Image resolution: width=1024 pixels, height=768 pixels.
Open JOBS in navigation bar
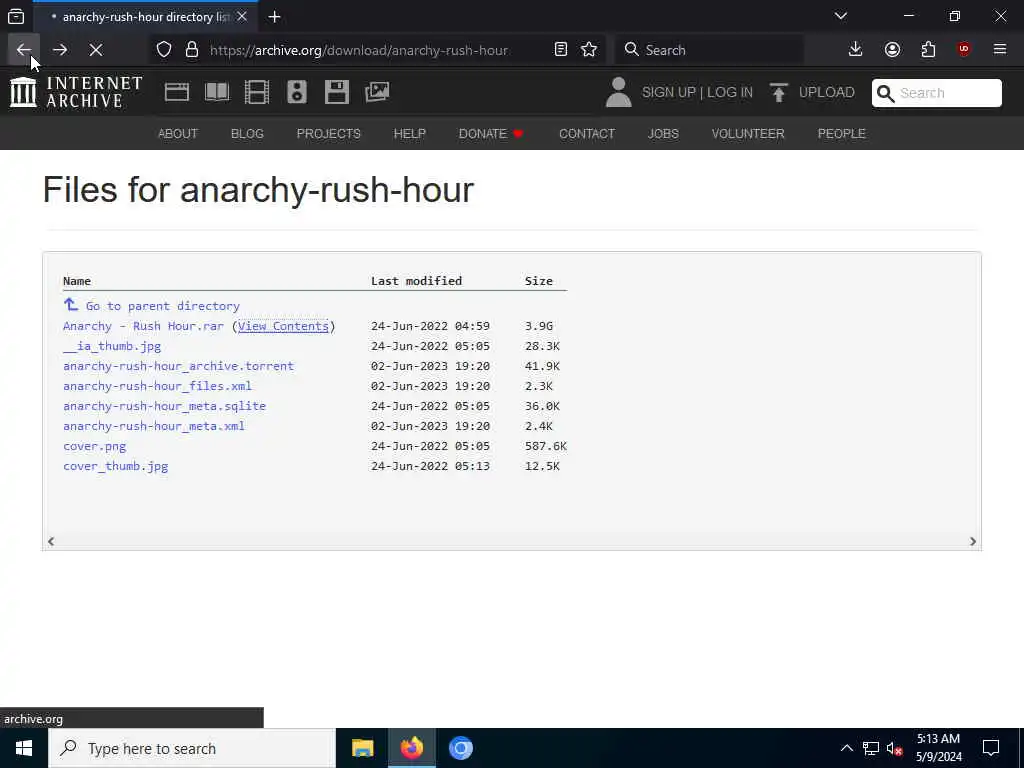pos(663,133)
